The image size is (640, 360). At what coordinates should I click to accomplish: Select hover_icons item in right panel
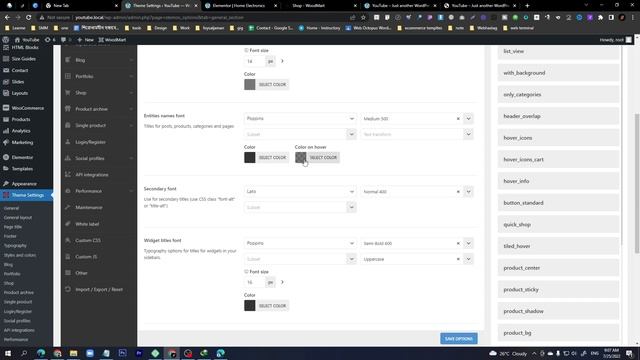click(558, 138)
